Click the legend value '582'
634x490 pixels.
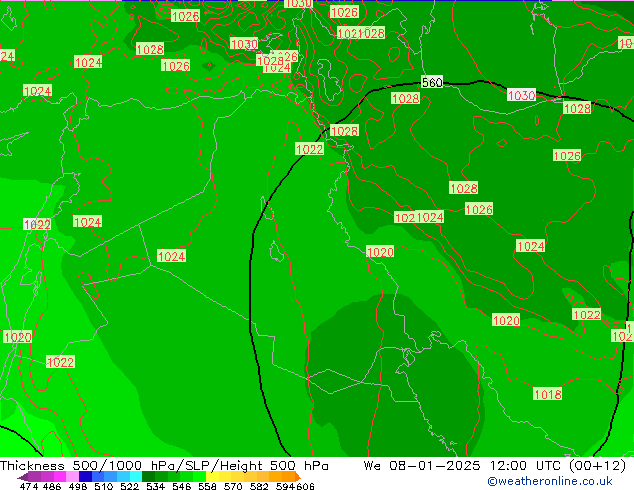(259, 486)
